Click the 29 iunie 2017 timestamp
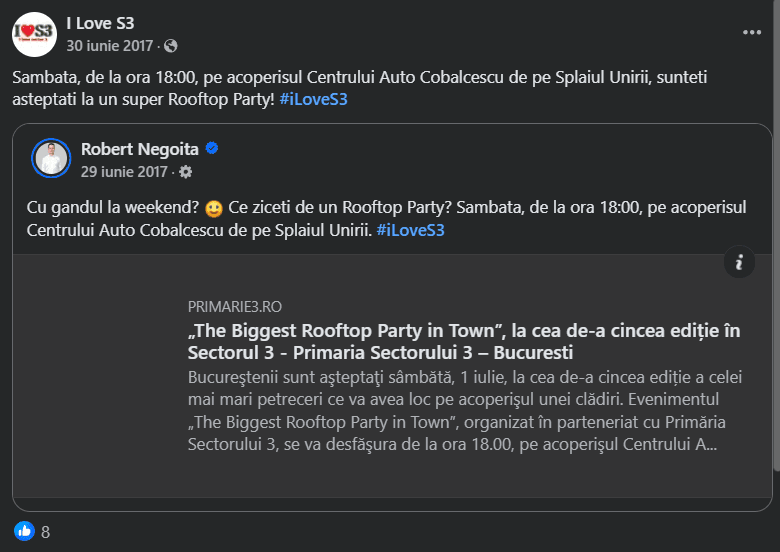The width and height of the screenshot is (780, 552). pos(124,171)
